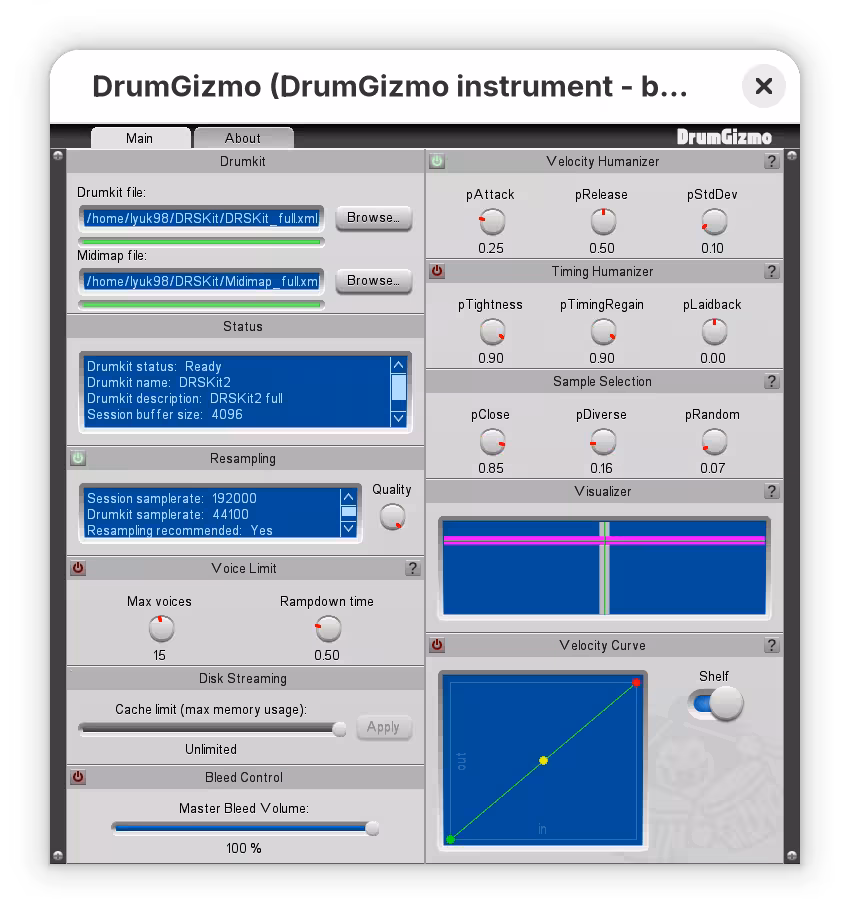Screen dimensions: 850x914
Task: Open the Visualizer help icon
Action: [x=771, y=491]
